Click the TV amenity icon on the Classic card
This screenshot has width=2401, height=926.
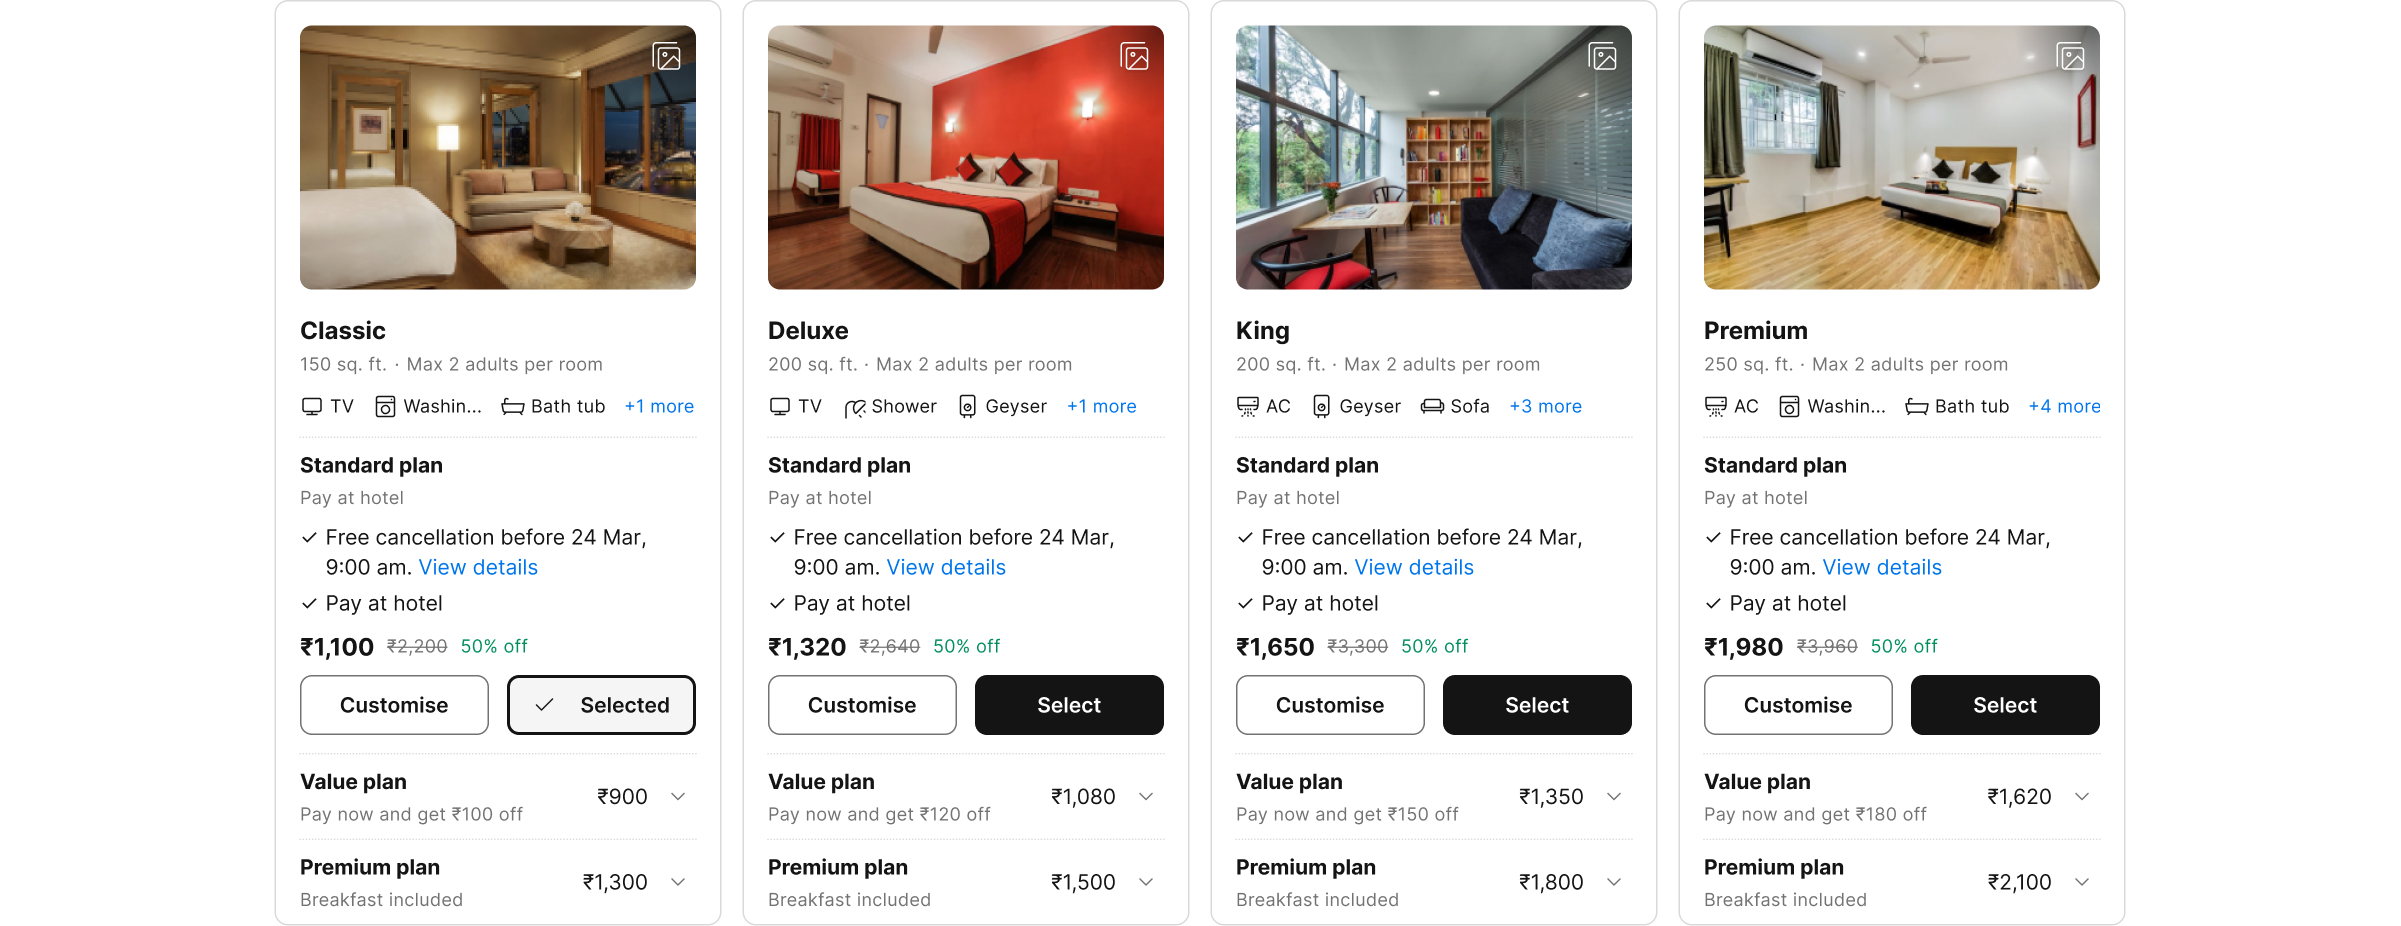pyautogui.click(x=311, y=406)
